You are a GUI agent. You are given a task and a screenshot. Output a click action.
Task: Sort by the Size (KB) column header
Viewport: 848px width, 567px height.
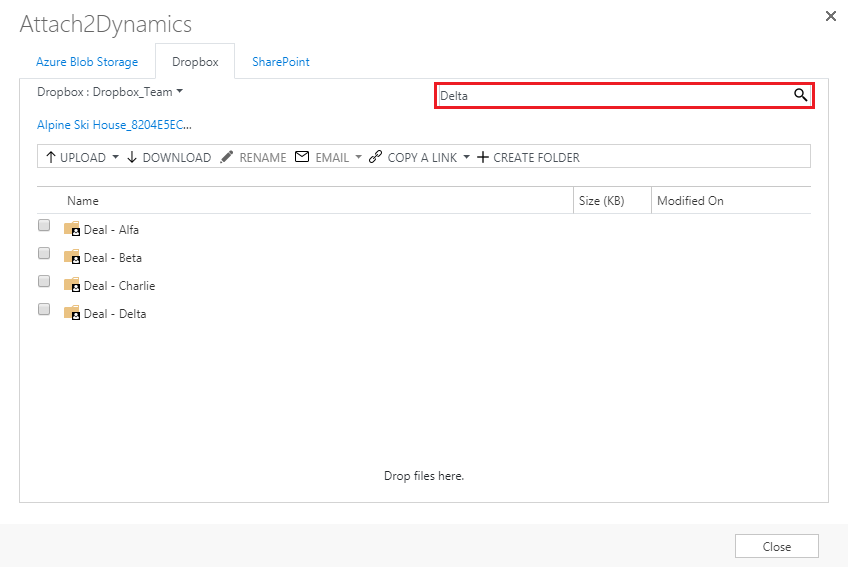(x=601, y=201)
